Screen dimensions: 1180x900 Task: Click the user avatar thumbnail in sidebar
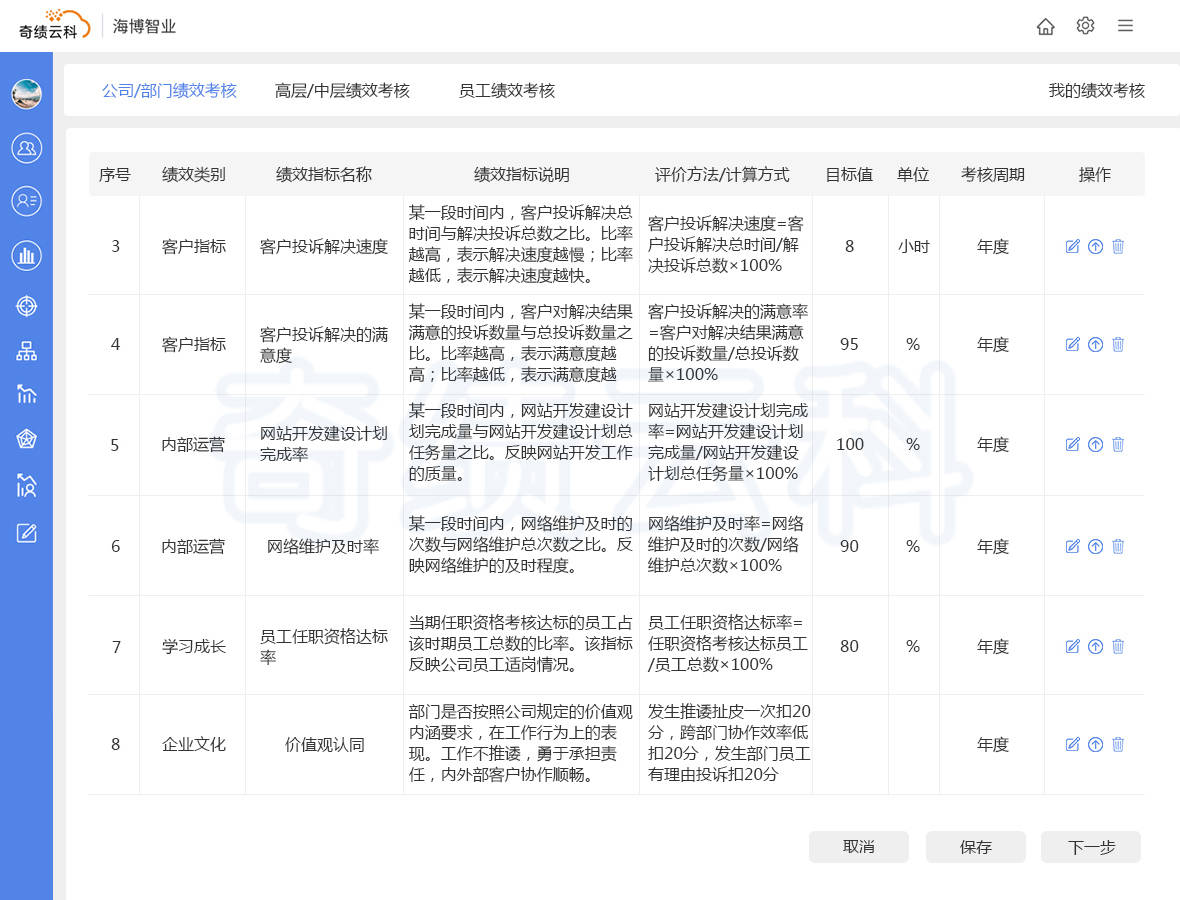[27, 94]
